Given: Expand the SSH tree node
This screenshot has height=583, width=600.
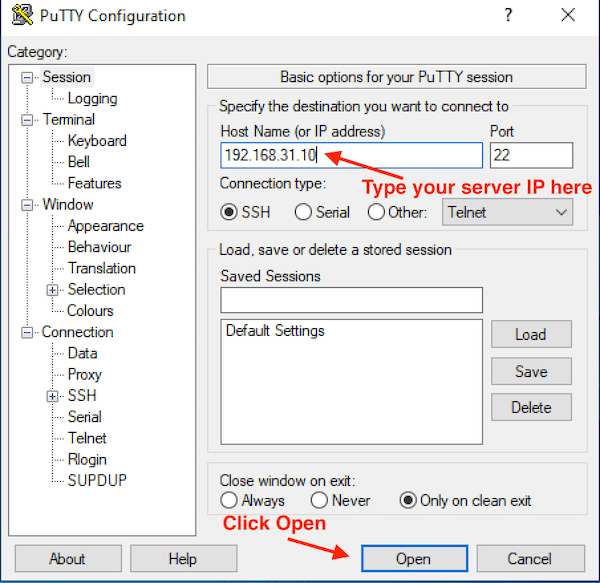Looking at the screenshot, I should tap(53, 396).
